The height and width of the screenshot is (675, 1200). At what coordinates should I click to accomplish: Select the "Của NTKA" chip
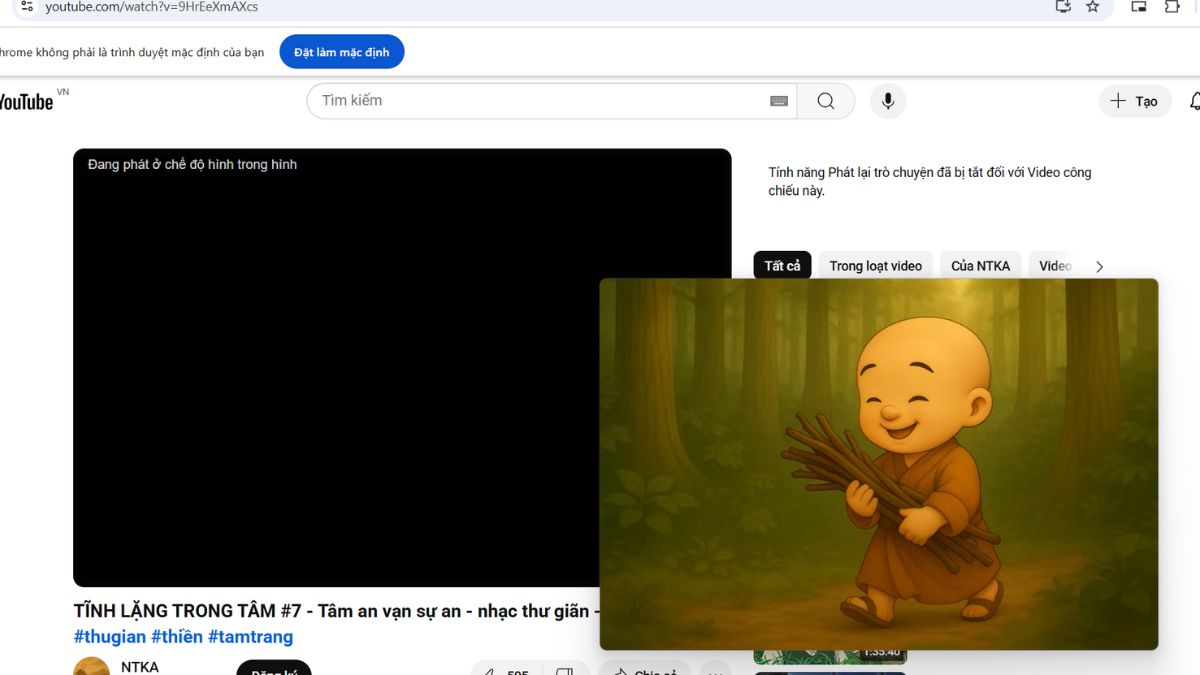980,266
